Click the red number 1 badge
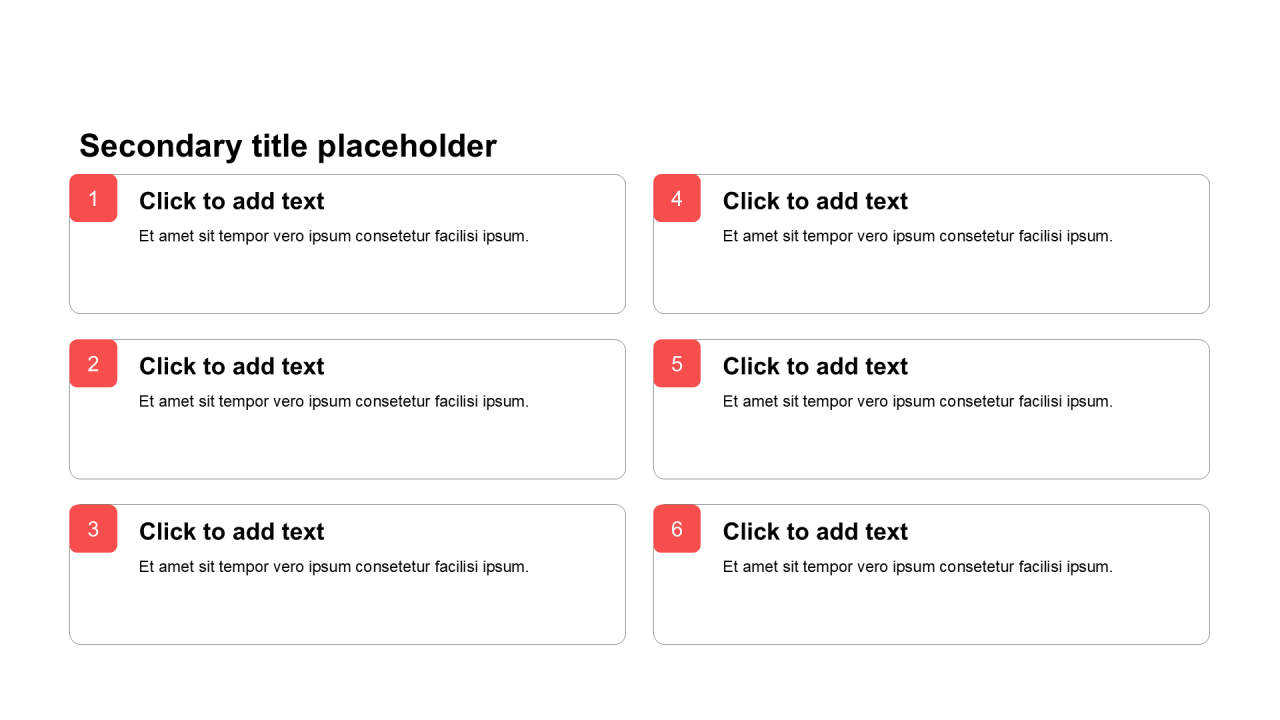Image resolution: width=1280 pixels, height=720 pixels. coord(93,198)
